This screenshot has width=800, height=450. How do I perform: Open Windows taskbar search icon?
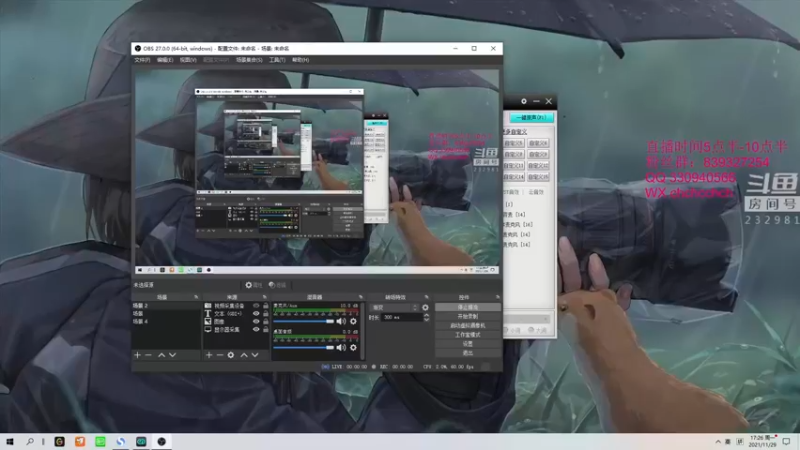(x=30, y=441)
